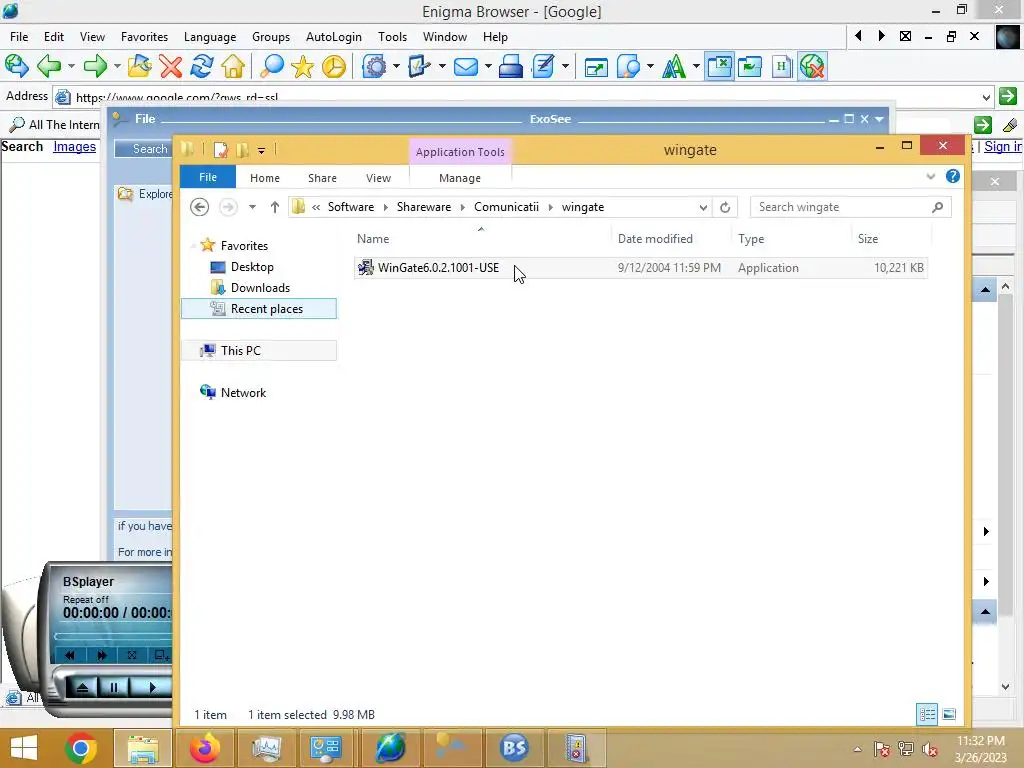Switch to details view in Explorer status bar
1024x768 pixels.
tap(927, 714)
